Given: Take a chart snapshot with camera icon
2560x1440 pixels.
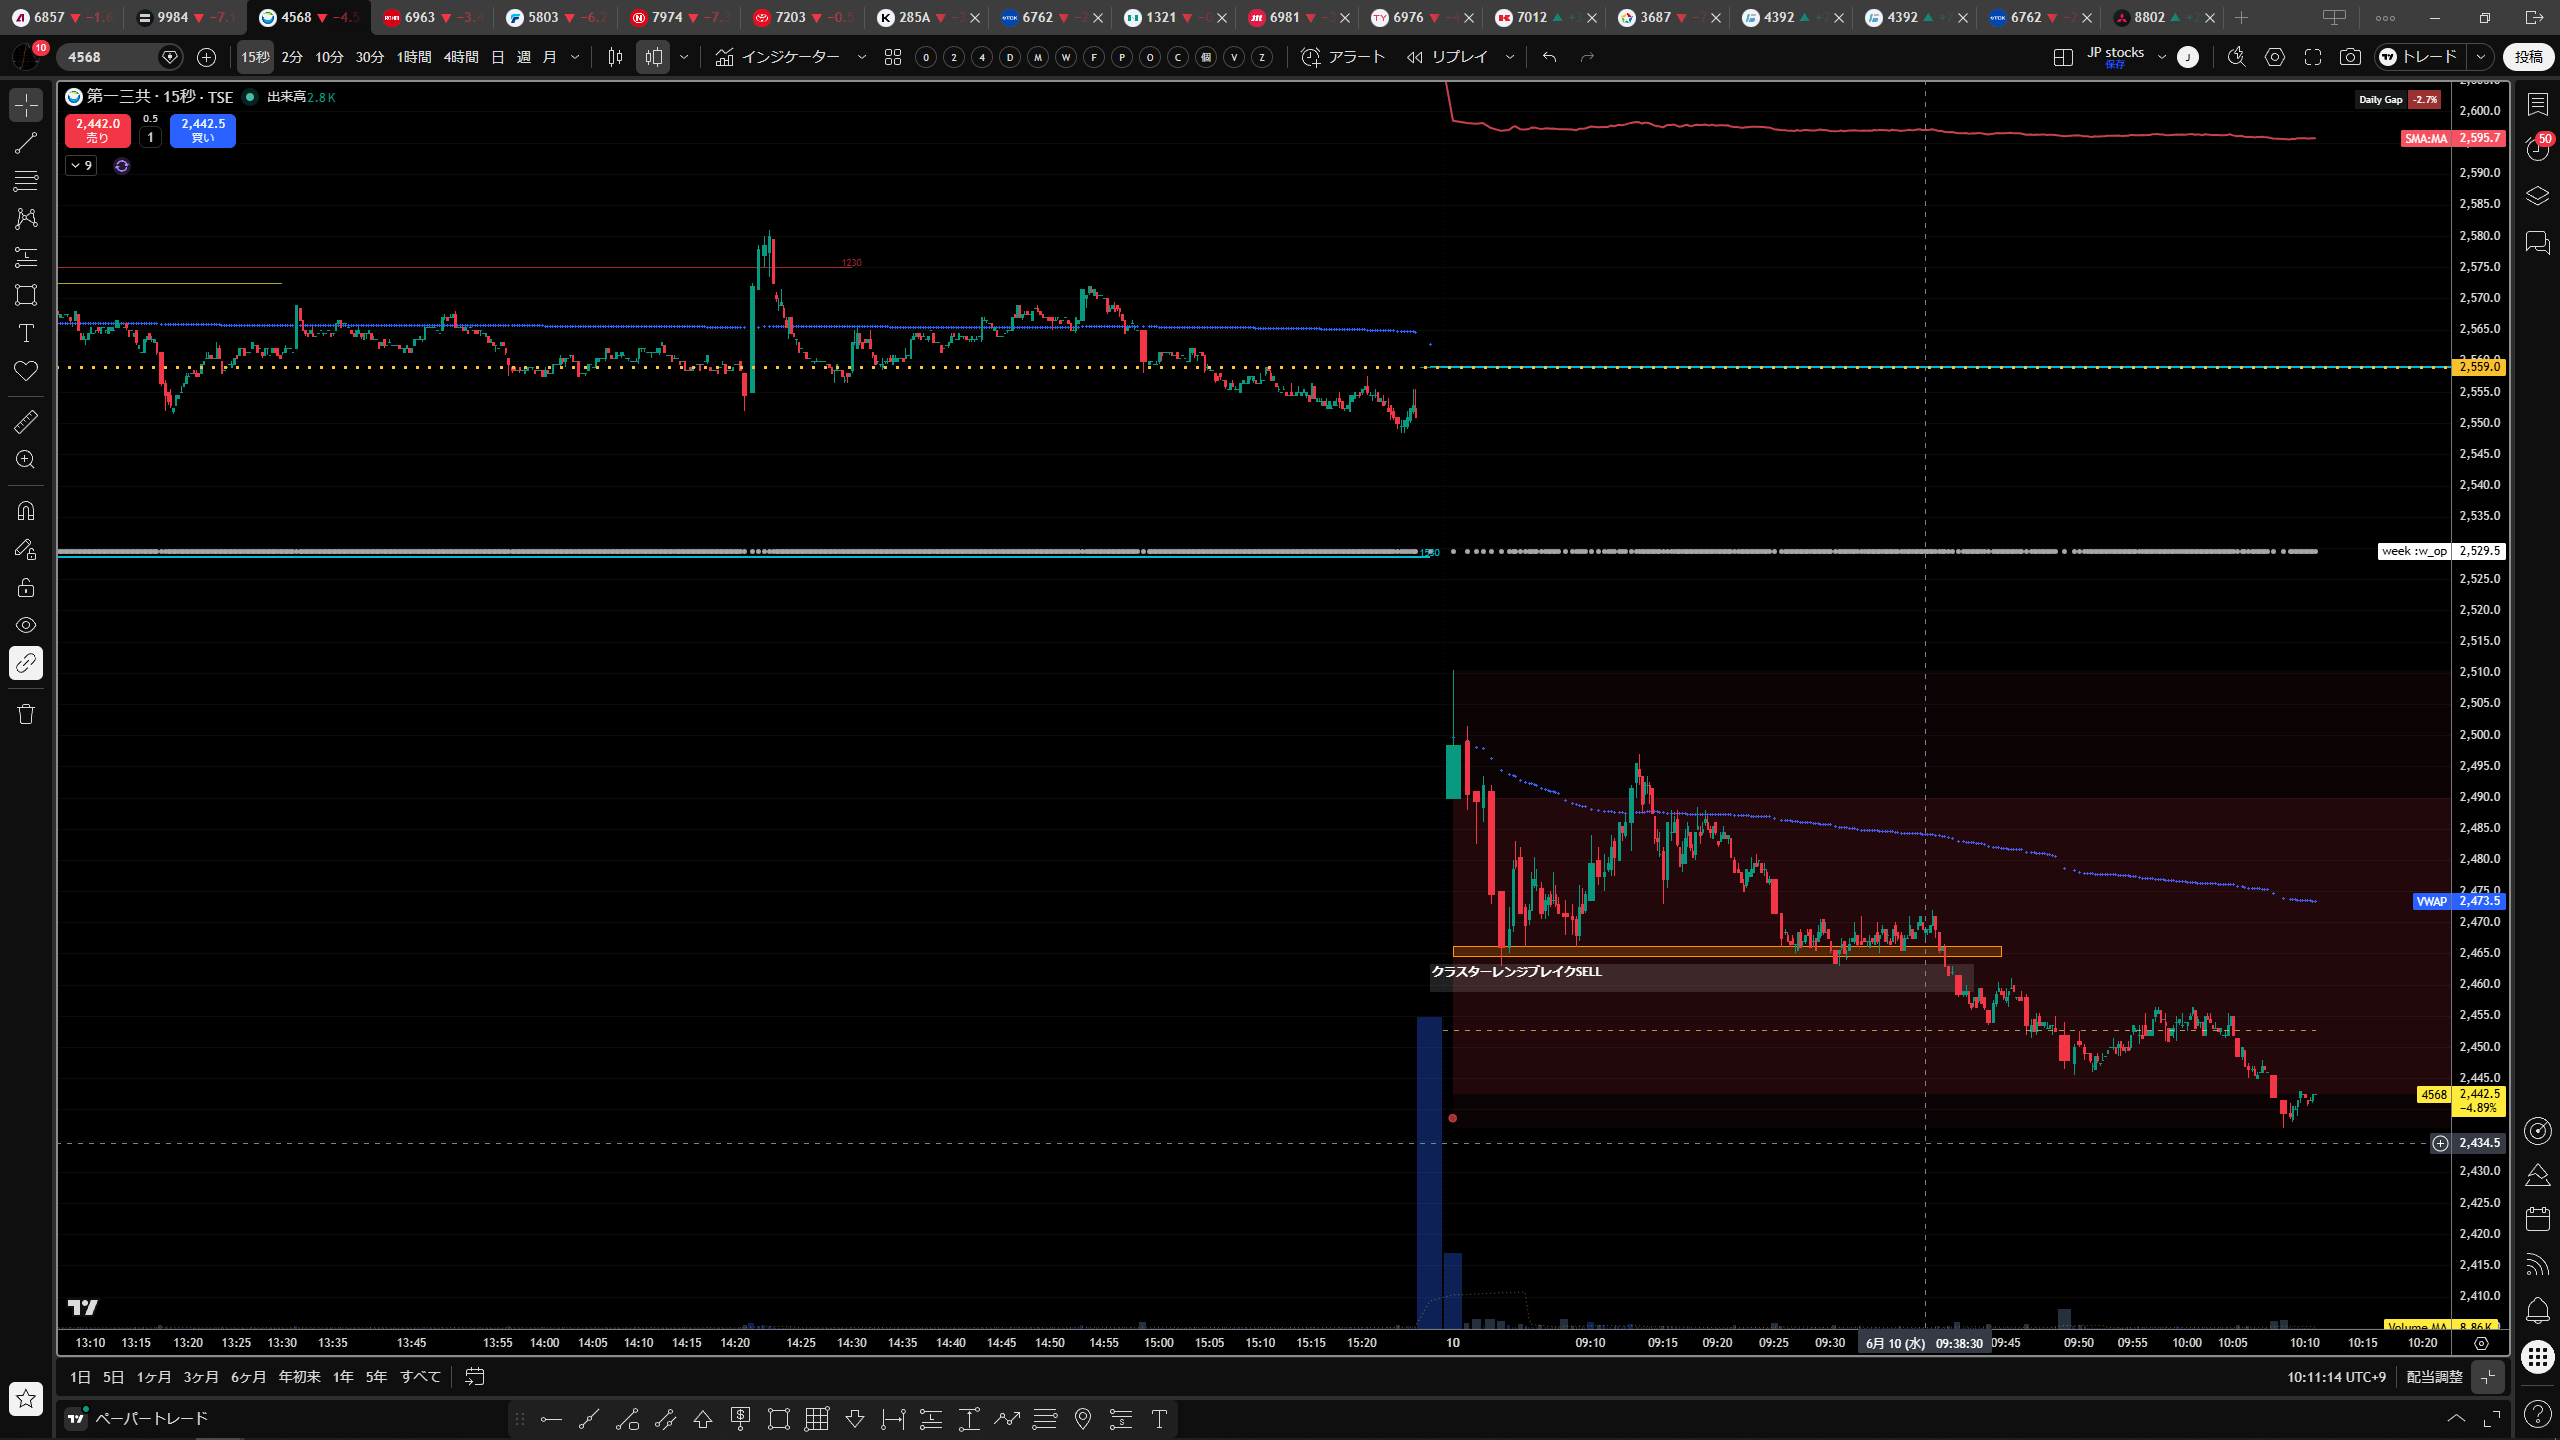Looking at the screenshot, I should (2350, 57).
